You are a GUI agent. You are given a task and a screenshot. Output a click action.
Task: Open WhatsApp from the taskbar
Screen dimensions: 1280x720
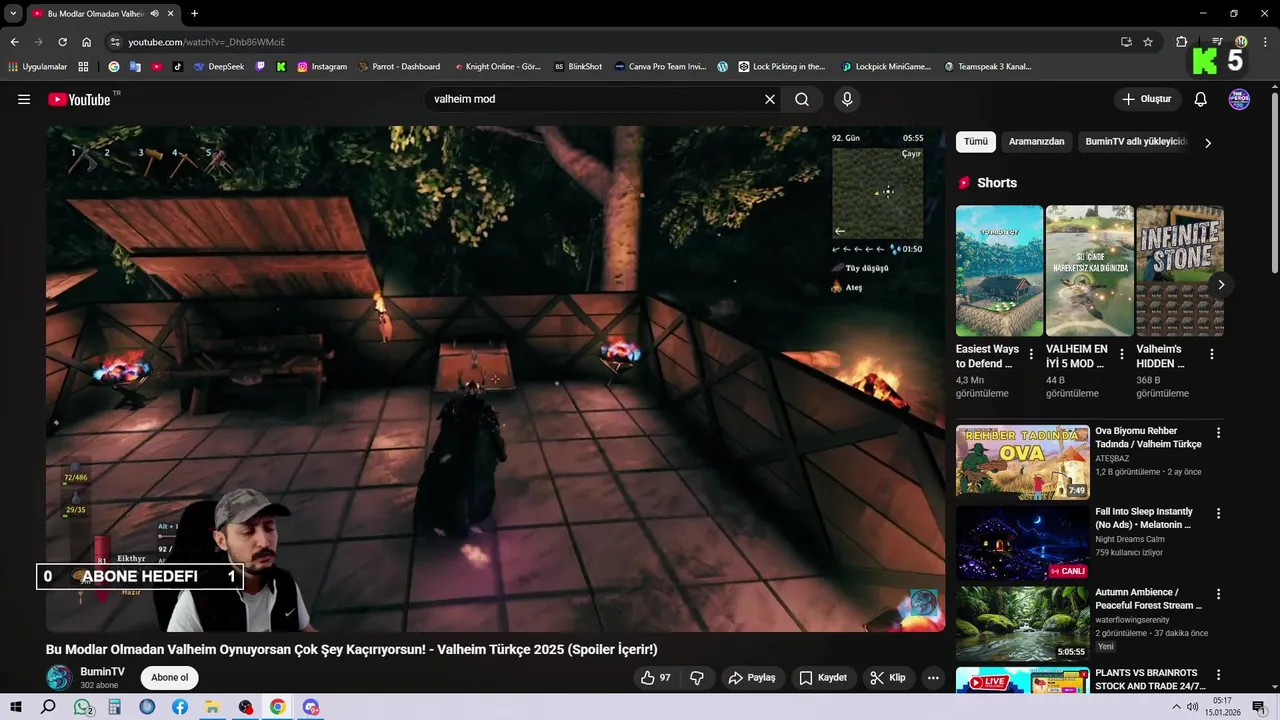84,707
